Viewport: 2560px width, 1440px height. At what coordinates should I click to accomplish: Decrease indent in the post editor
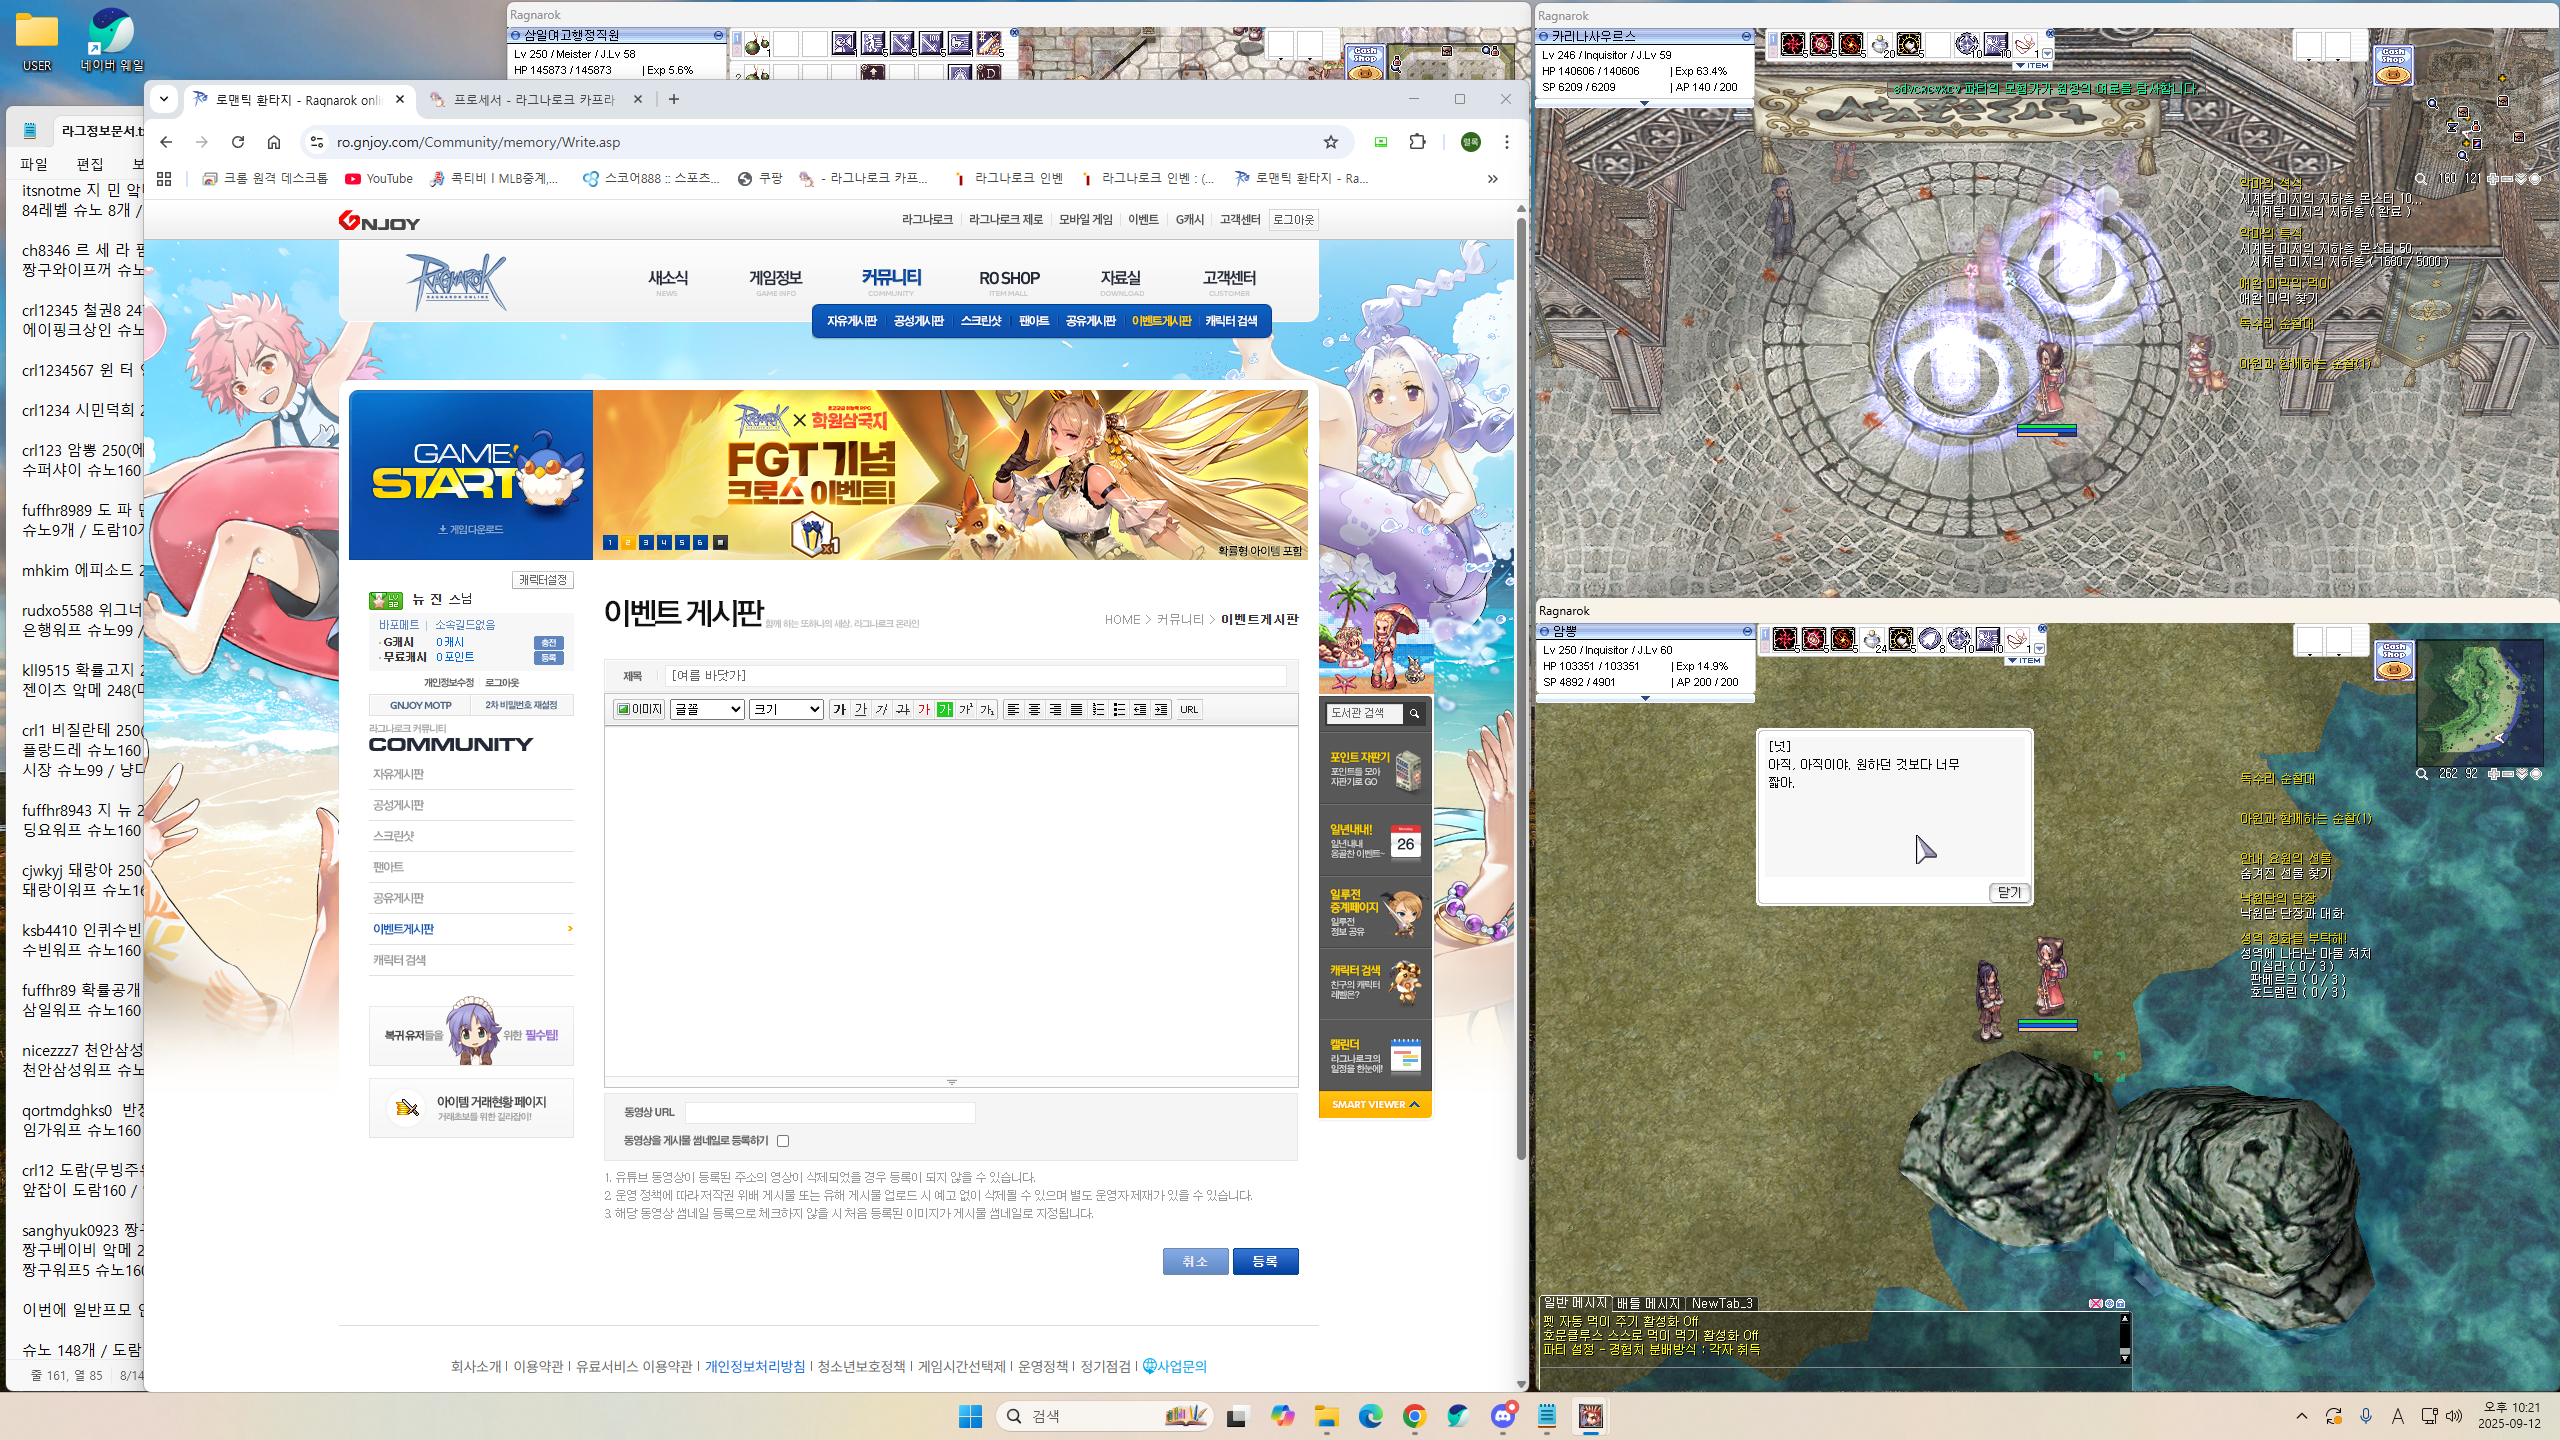[x=1140, y=709]
